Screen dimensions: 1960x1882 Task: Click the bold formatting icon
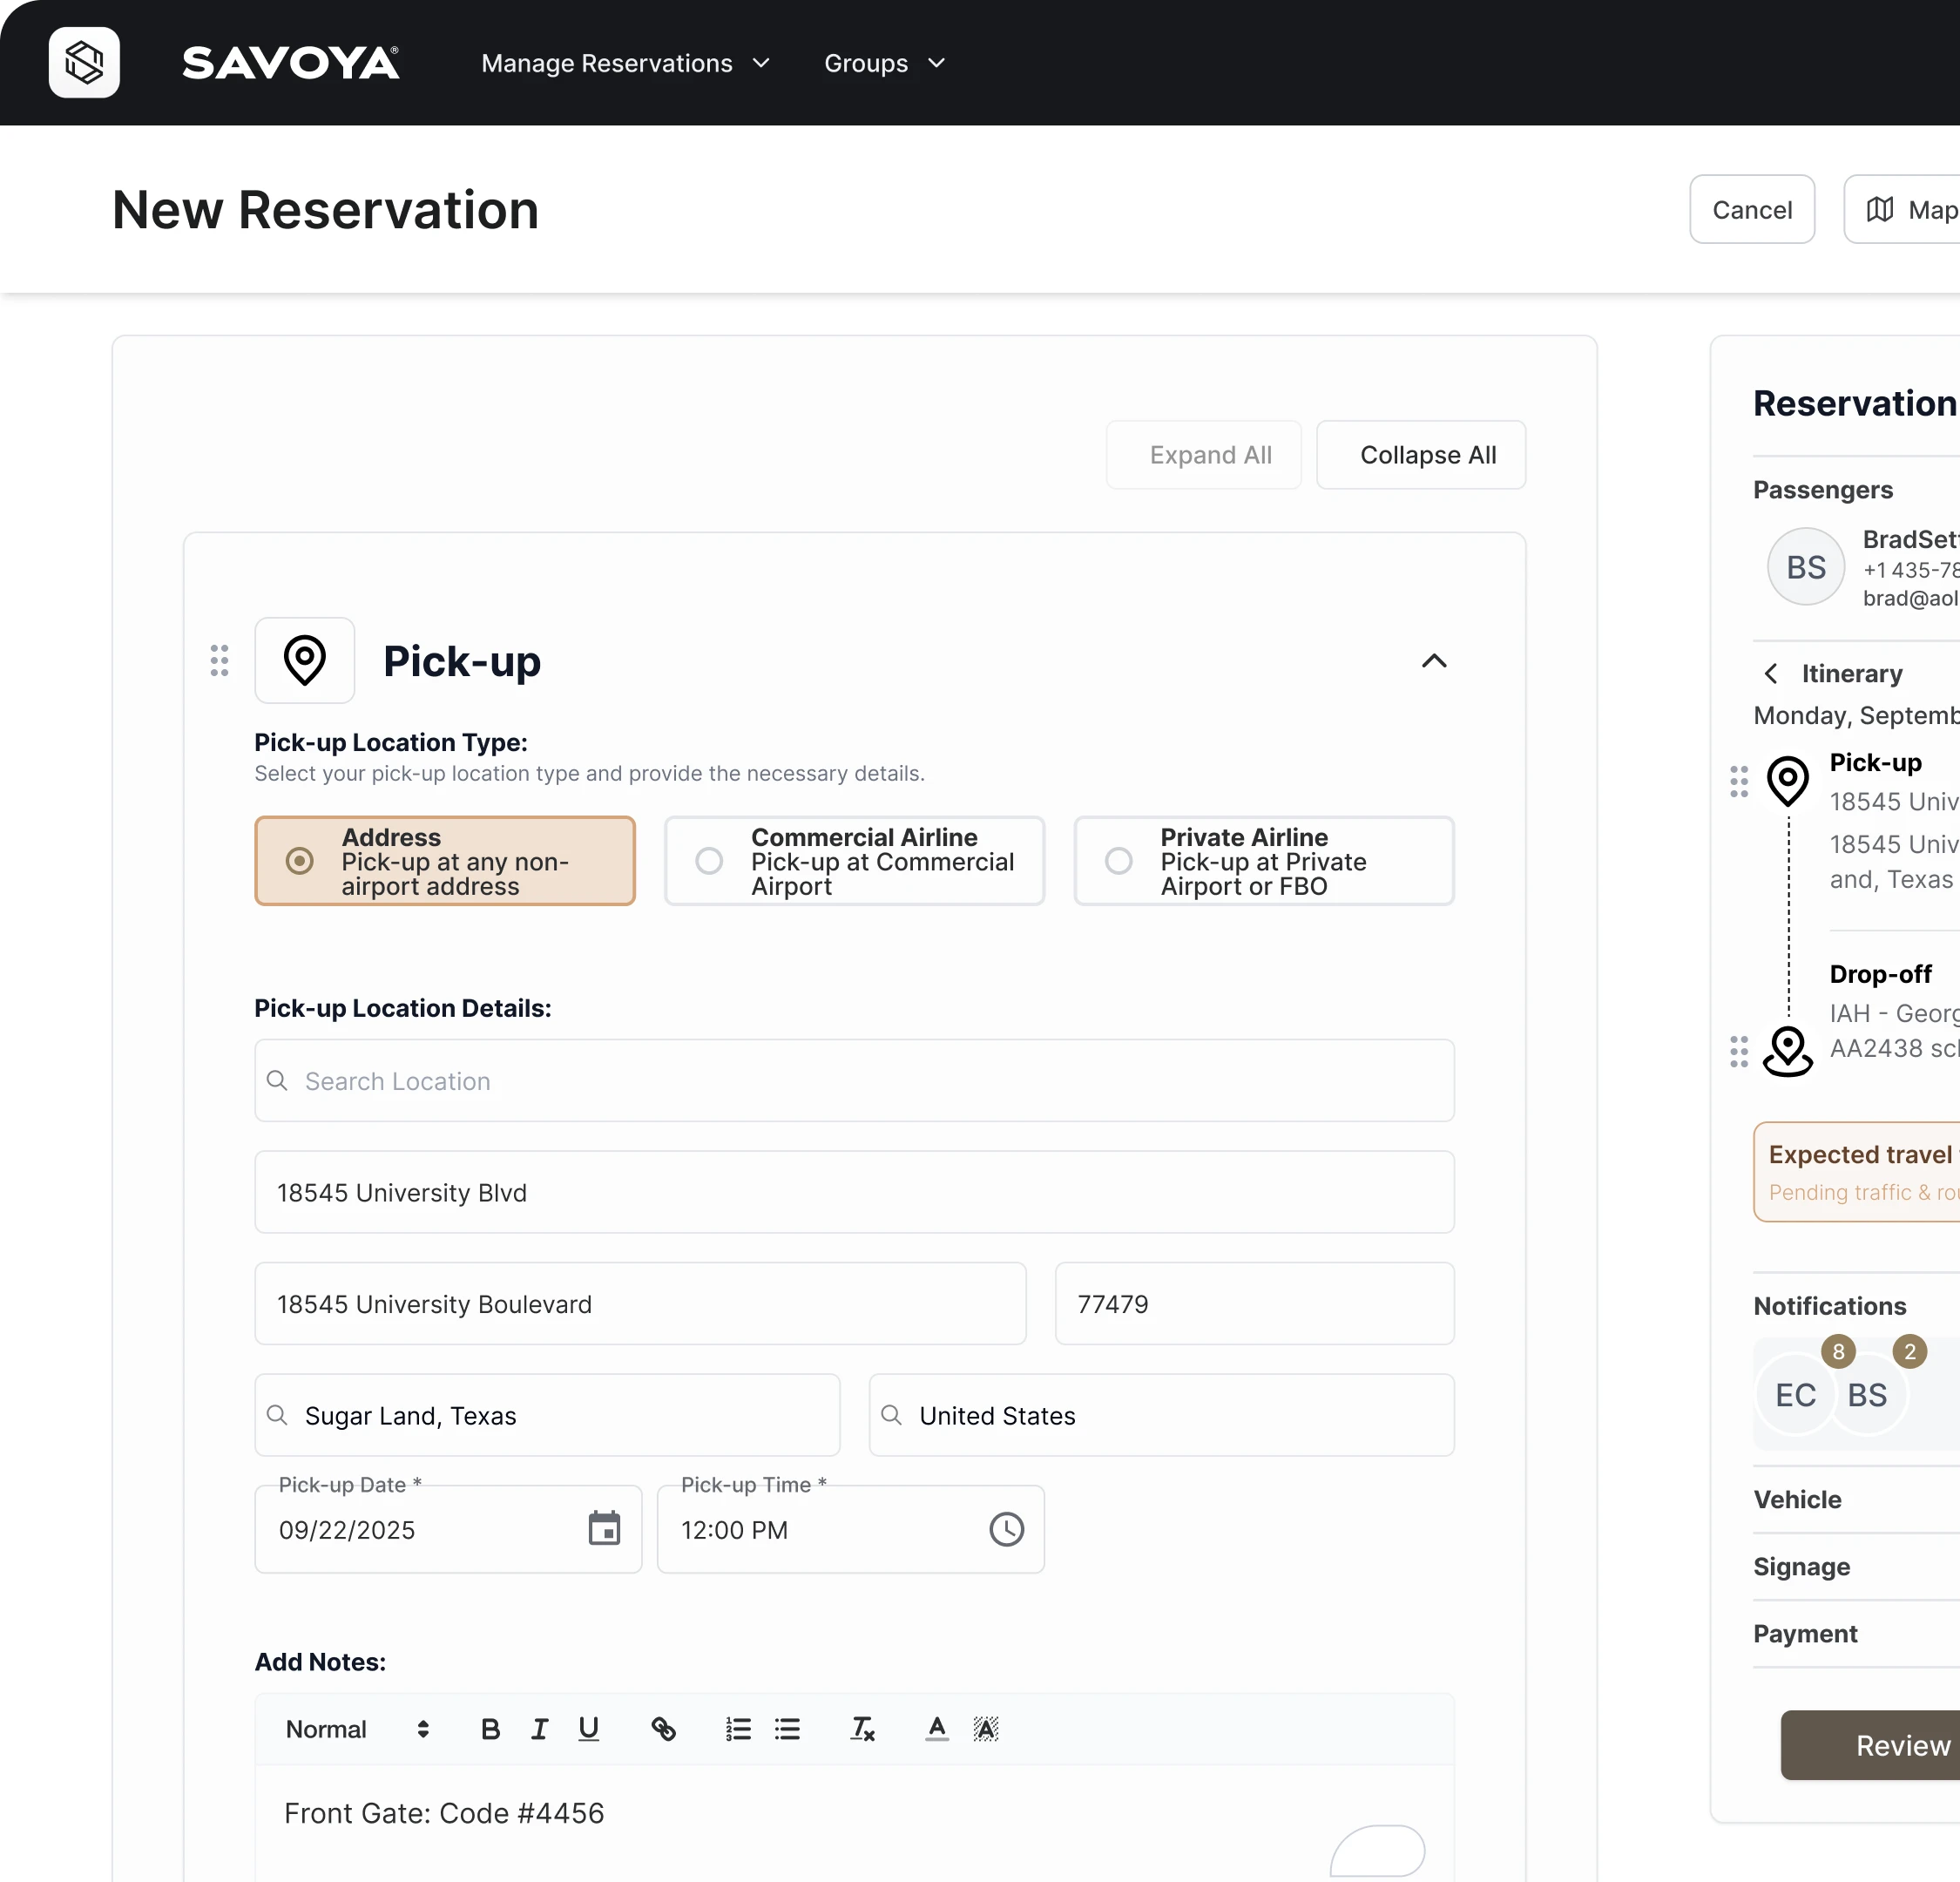[490, 1729]
